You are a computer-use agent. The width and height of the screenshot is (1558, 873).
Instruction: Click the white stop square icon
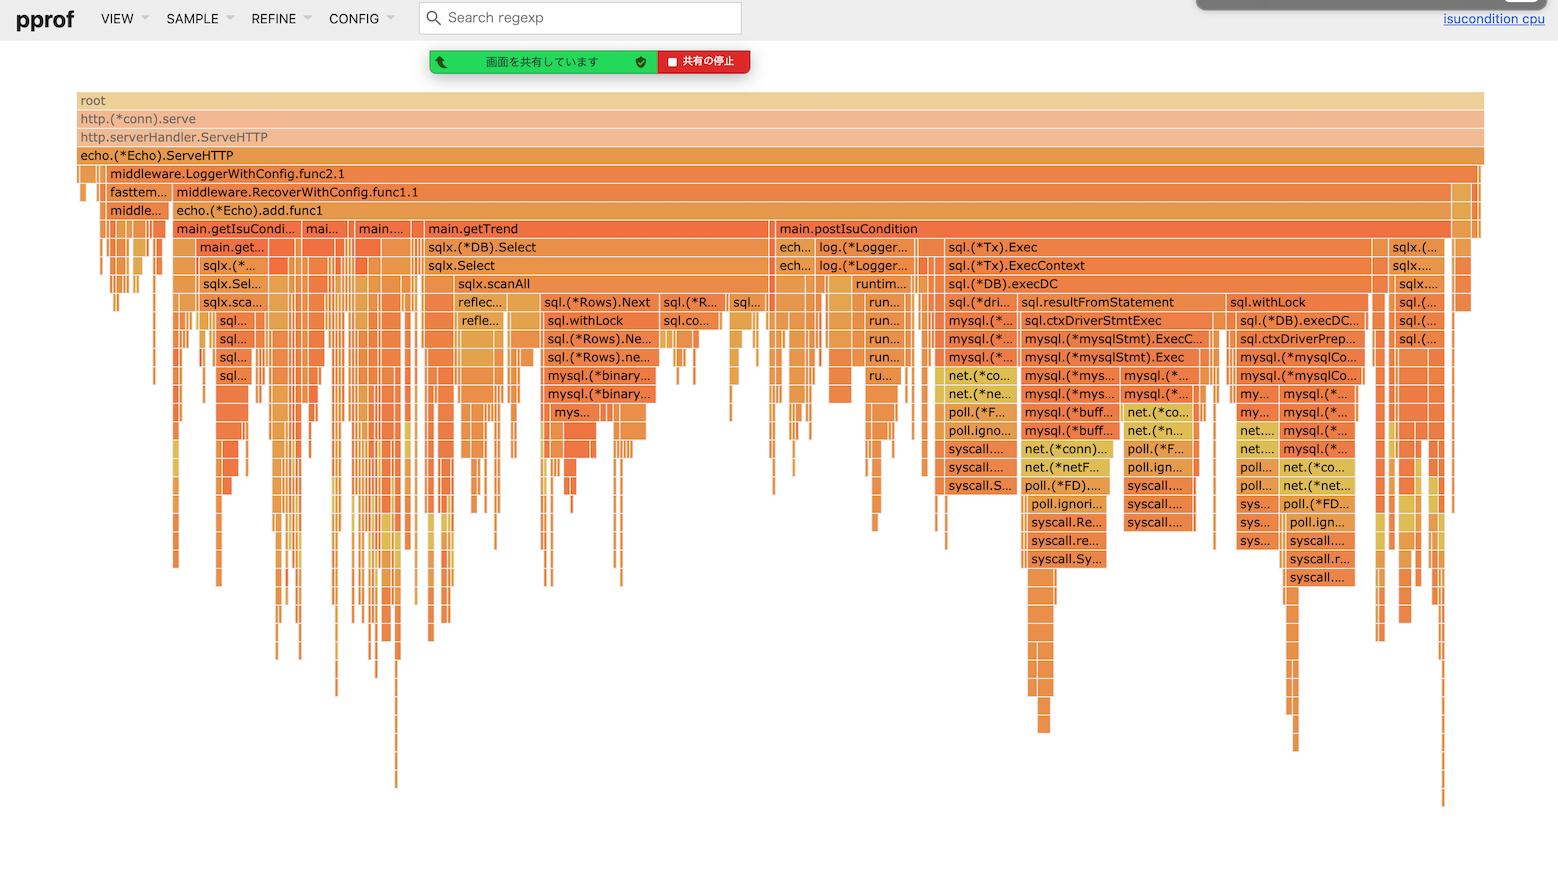point(672,62)
